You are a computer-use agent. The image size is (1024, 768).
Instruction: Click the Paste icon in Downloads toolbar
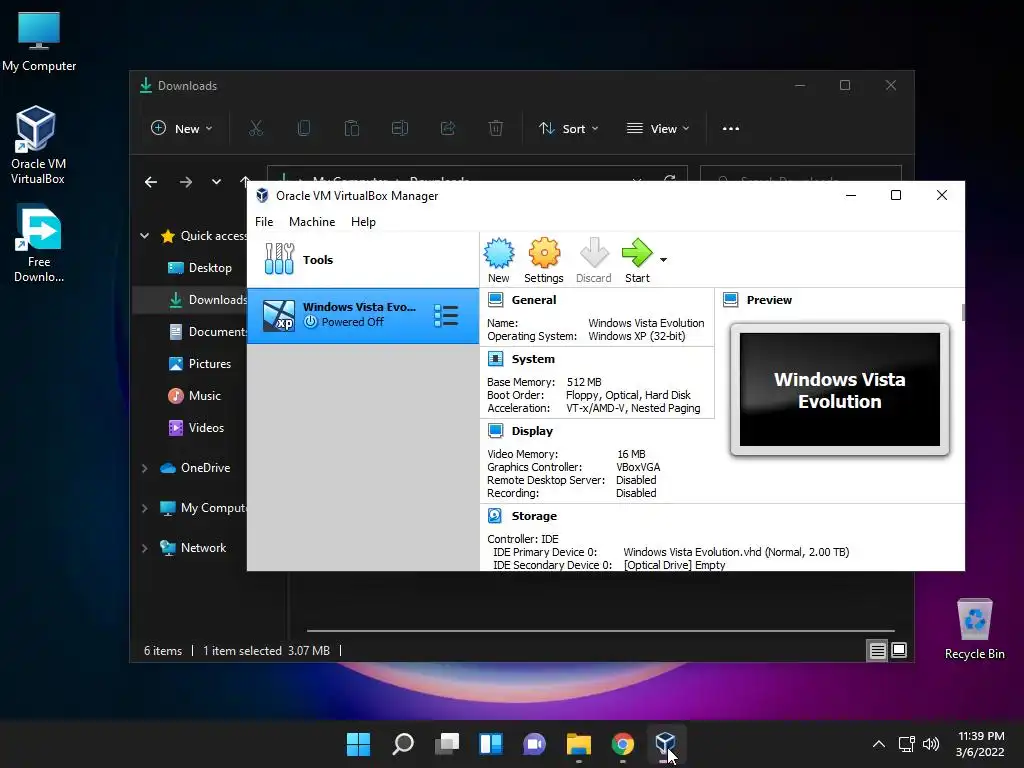351,128
